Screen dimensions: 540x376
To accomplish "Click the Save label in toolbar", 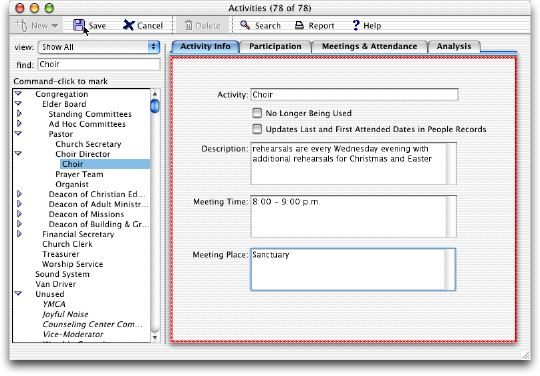I will pyautogui.click(x=97, y=26).
